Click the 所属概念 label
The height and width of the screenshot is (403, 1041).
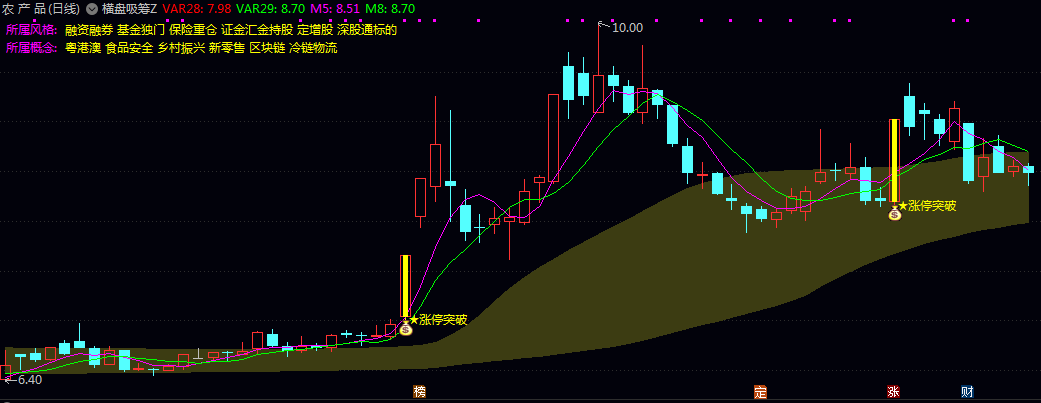[x=32, y=48]
